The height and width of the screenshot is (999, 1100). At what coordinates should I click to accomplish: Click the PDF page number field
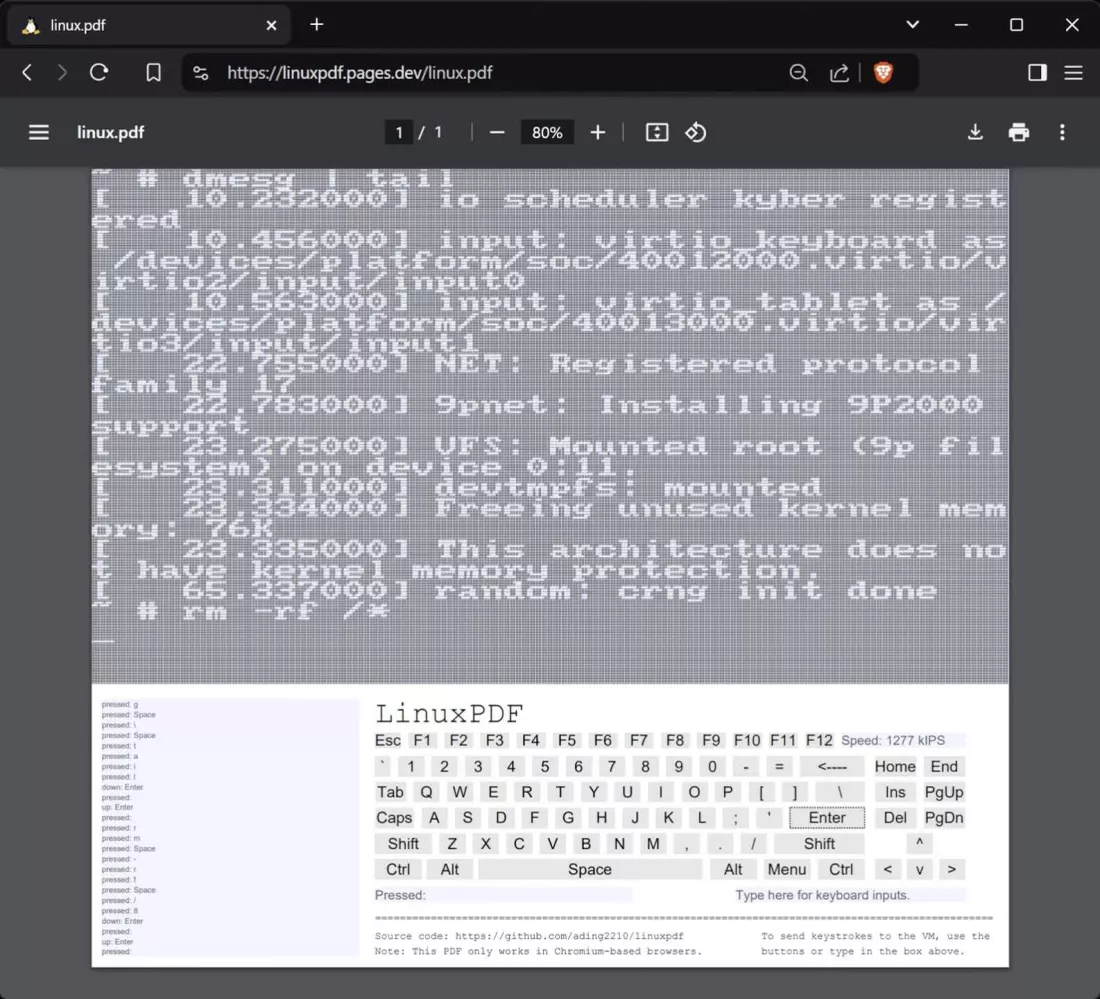tap(398, 133)
